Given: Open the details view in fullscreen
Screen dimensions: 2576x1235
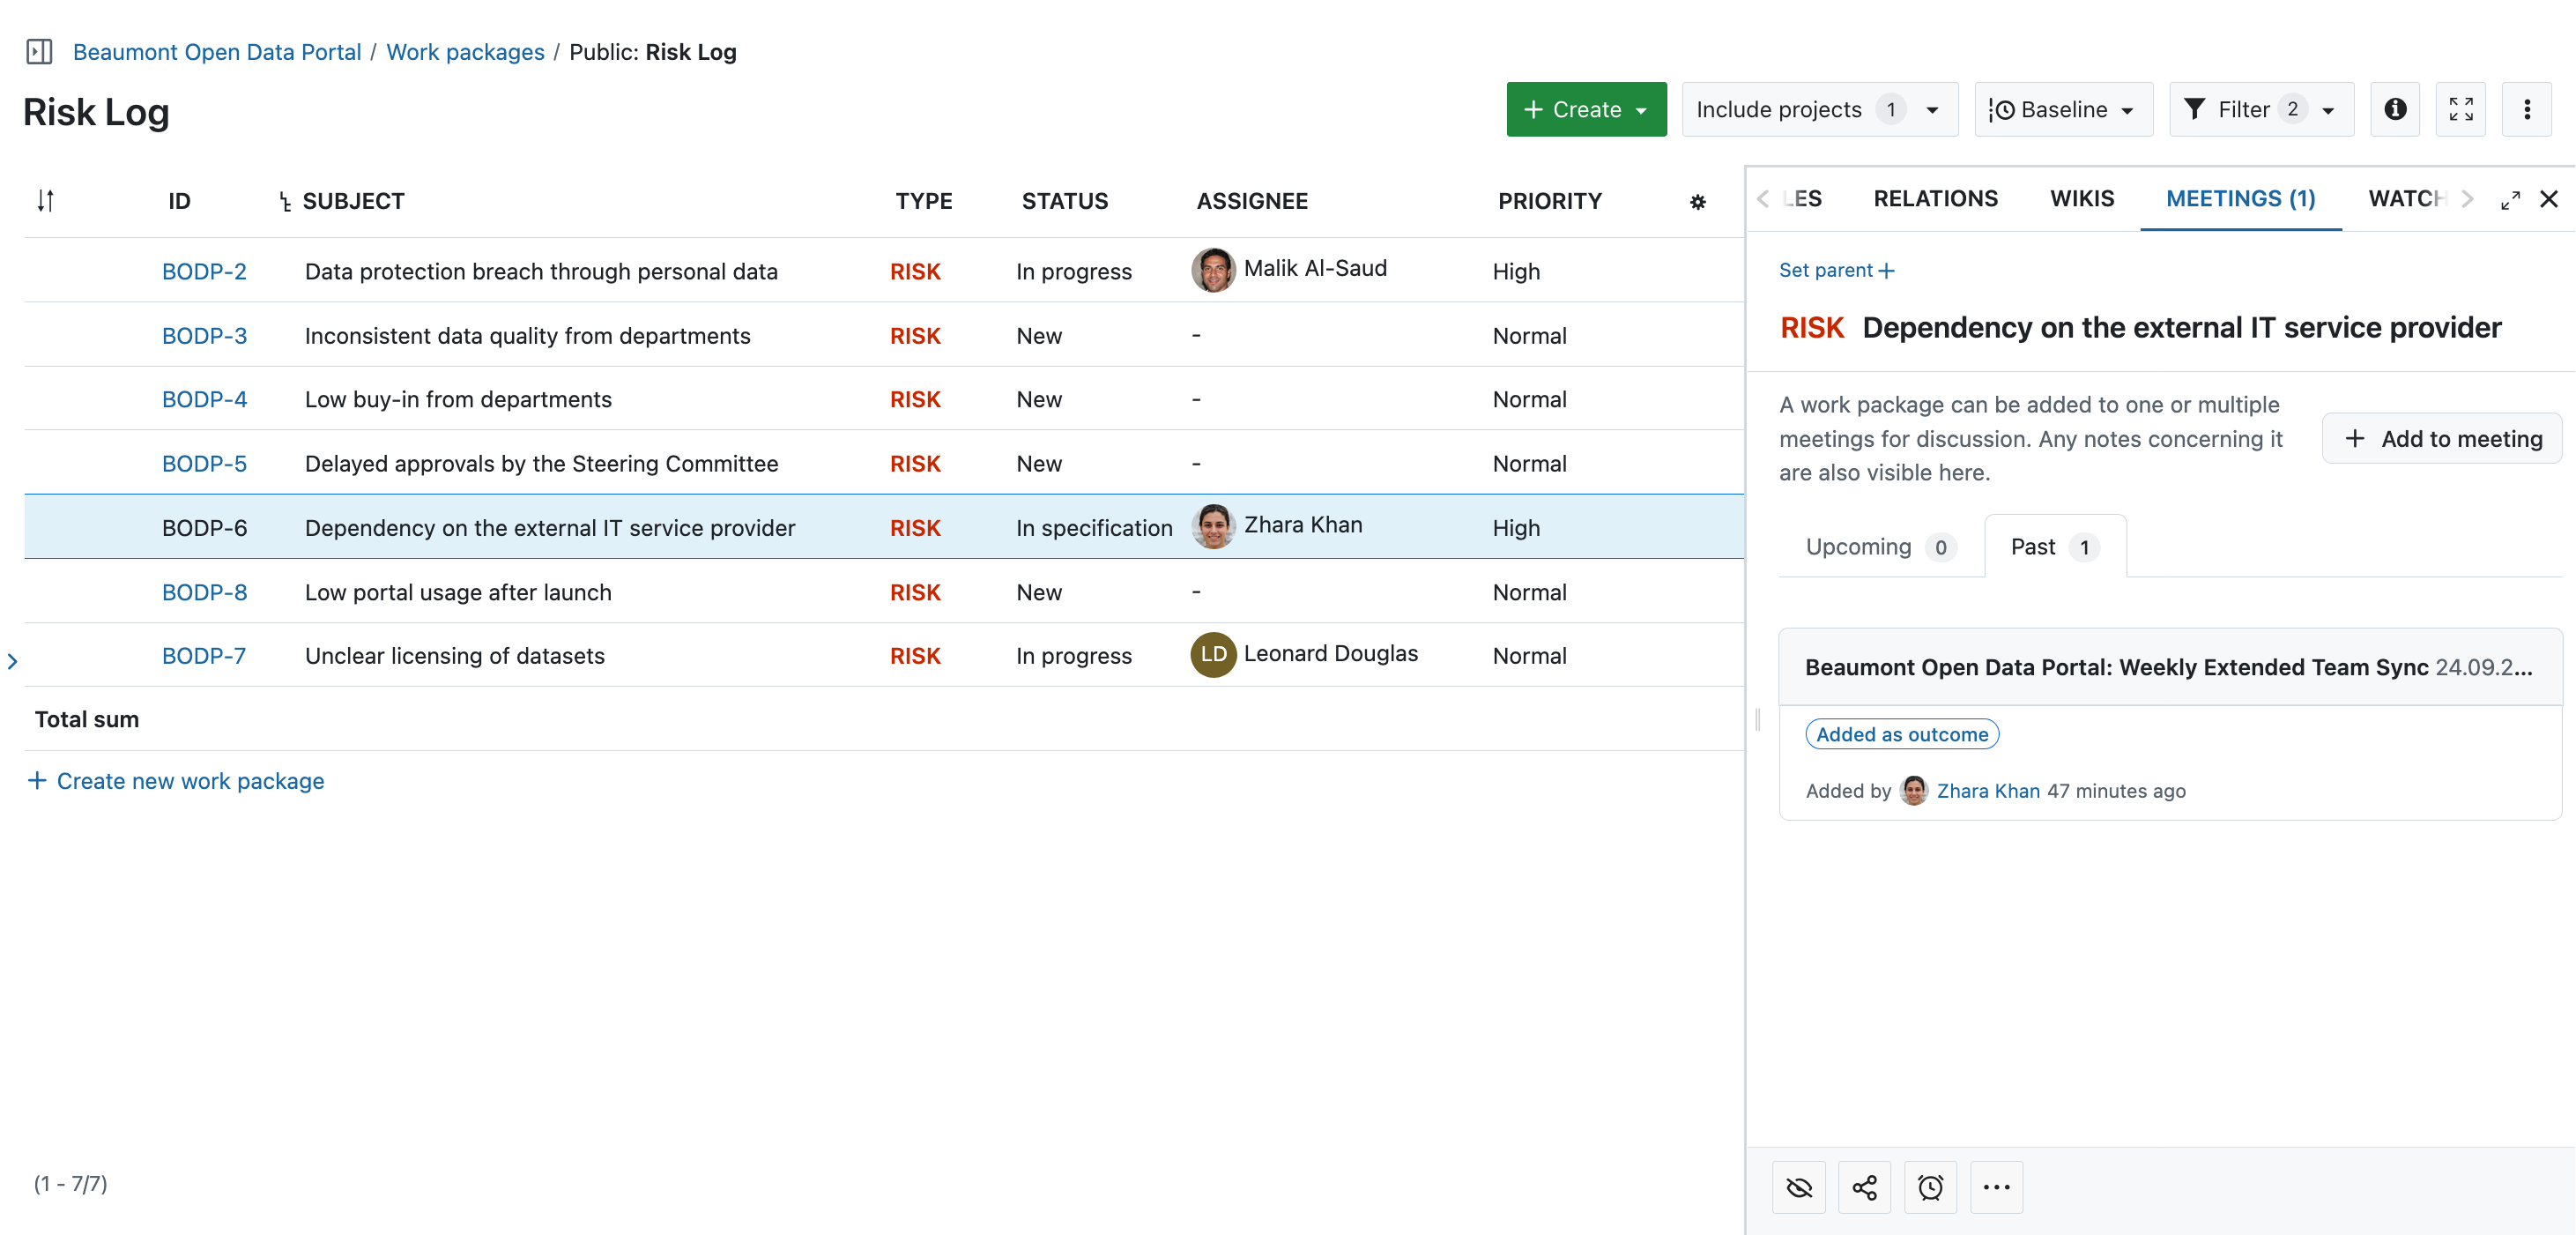Looking at the screenshot, I should [x=2510, y=200].
